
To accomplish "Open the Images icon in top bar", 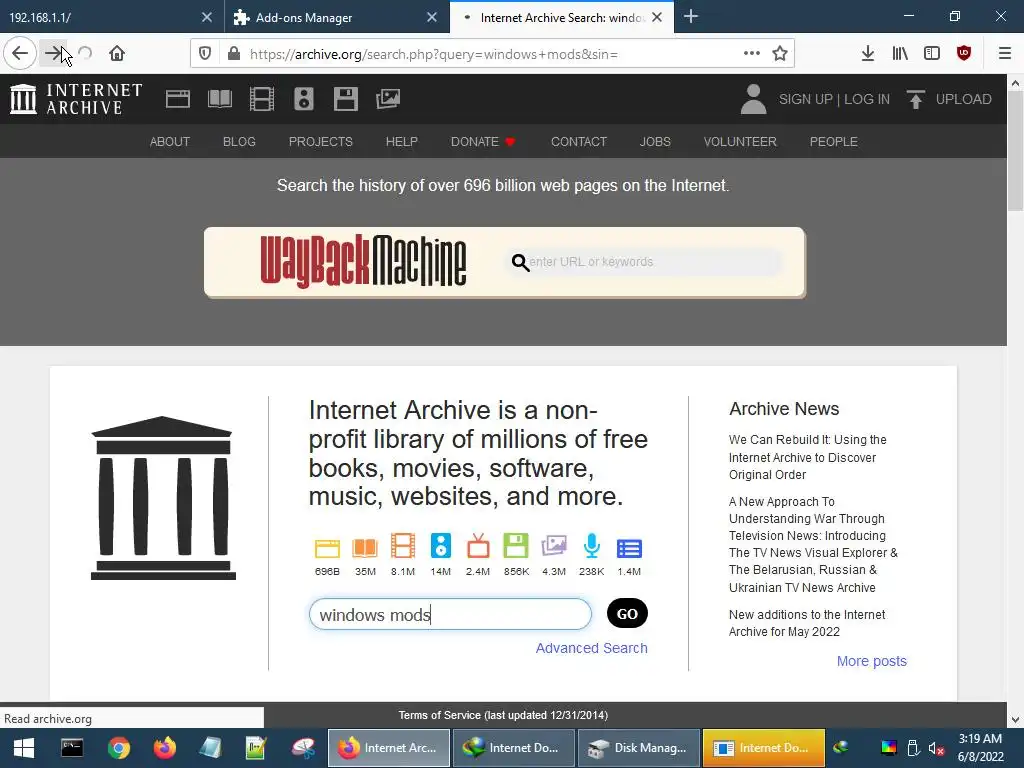I will (388, 99).
